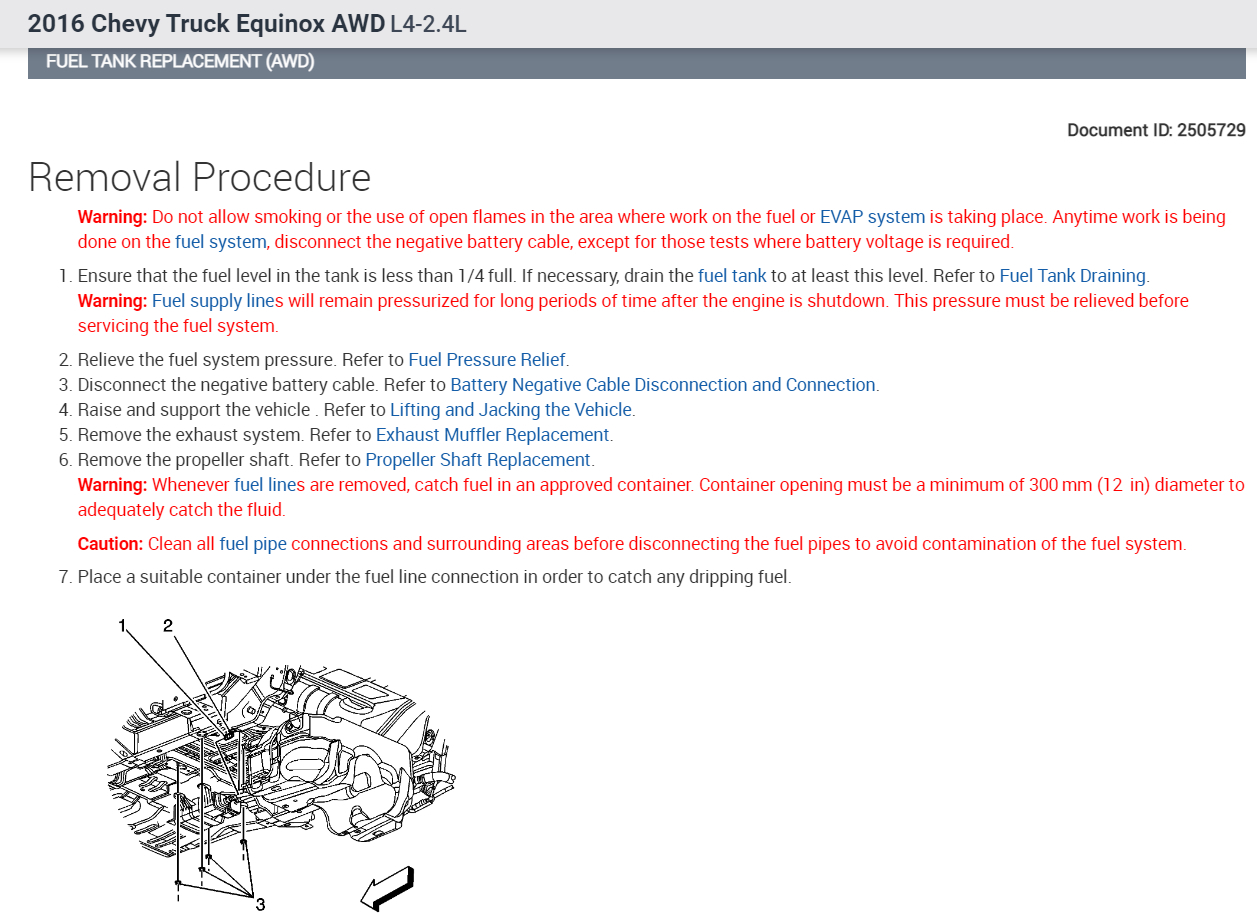
Task: Open Battery Negative Cable Disconnection and Connection link
Action: point(663,385)
